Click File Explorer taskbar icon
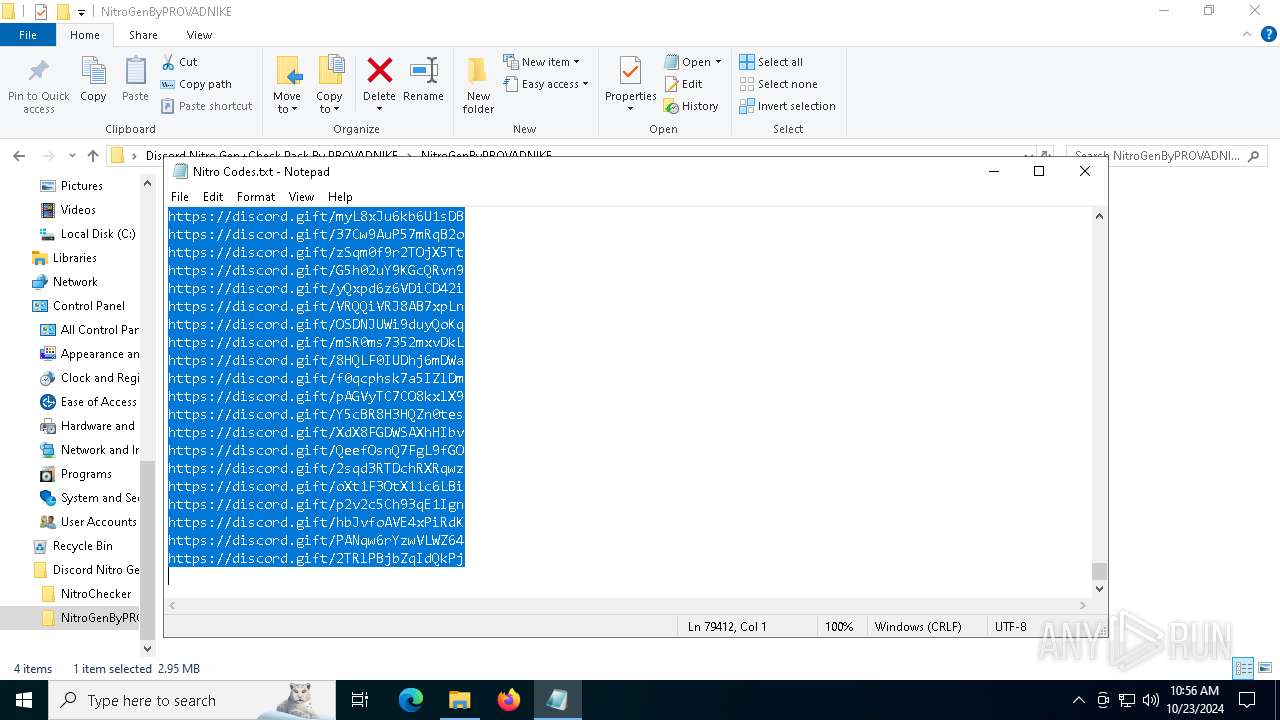 pos(460,700)
